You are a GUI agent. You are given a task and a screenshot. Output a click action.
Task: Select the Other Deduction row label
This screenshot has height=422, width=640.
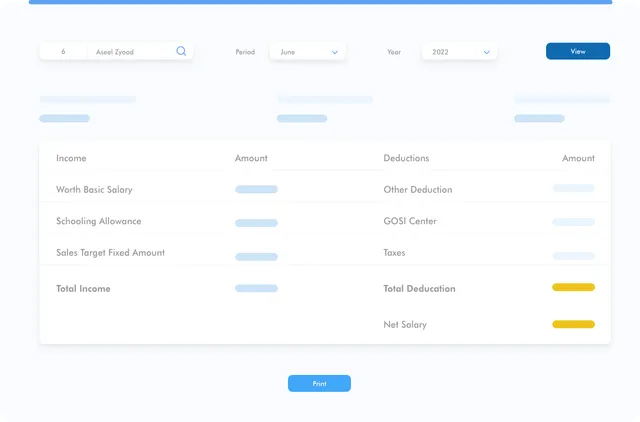point(417,189)
